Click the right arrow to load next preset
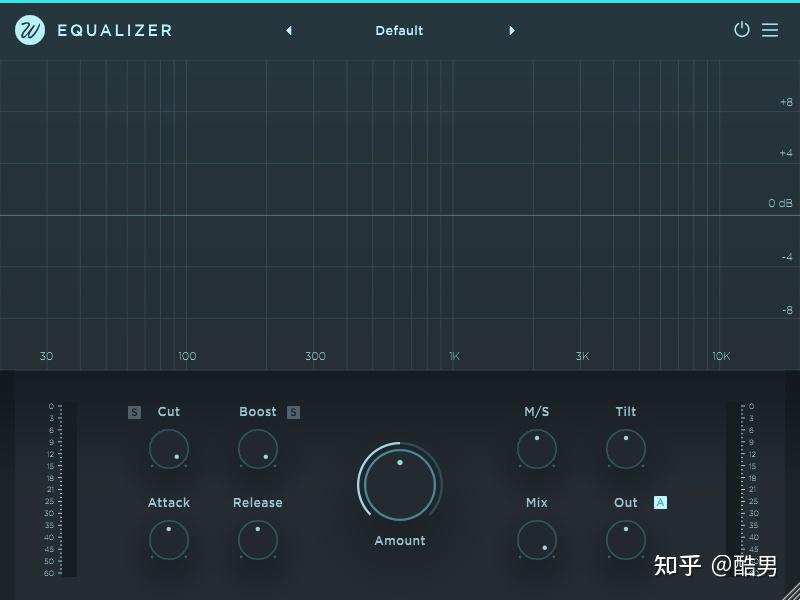Image resolution: width=800 pixels, height=600 pixels. click(512, 31)
